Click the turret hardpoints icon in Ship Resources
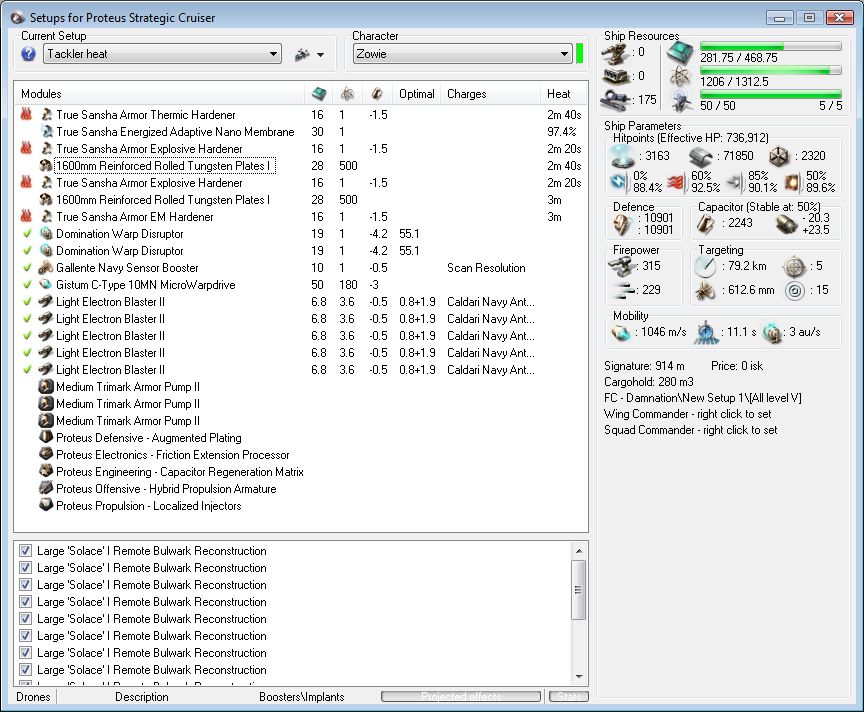864x712 pixels. click(615, 54)
